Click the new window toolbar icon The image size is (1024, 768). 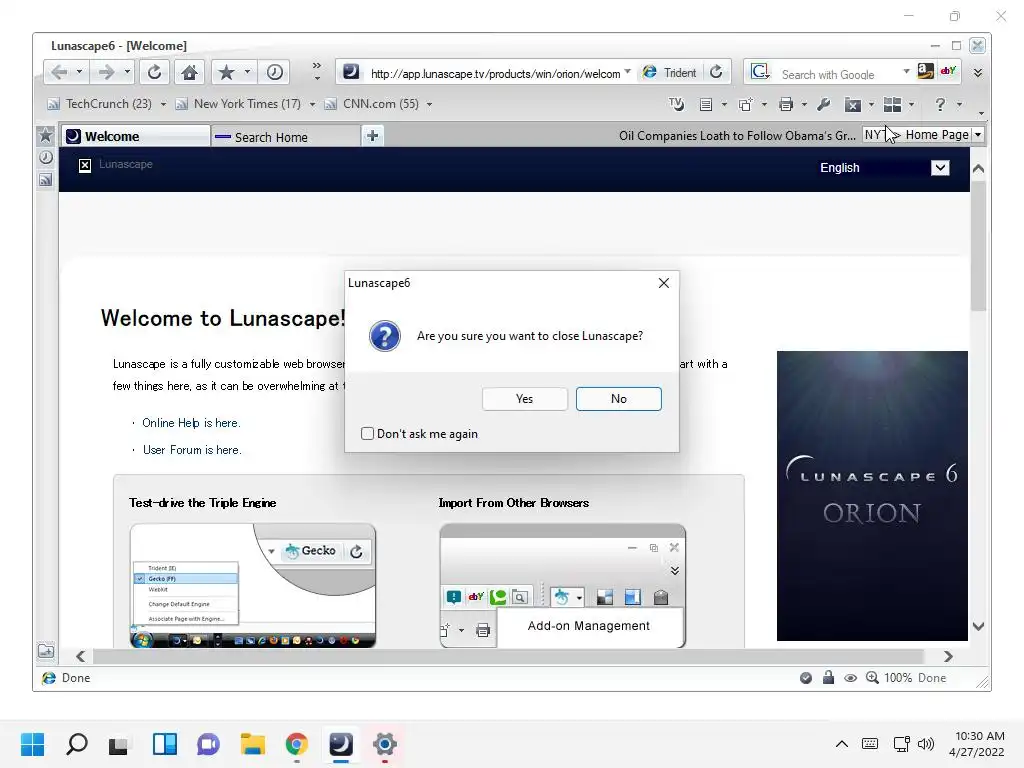click(745, 104)
